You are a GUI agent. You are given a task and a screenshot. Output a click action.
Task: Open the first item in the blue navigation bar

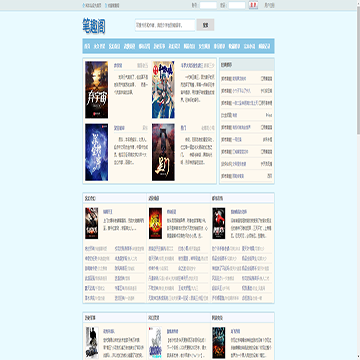(87, 46)
